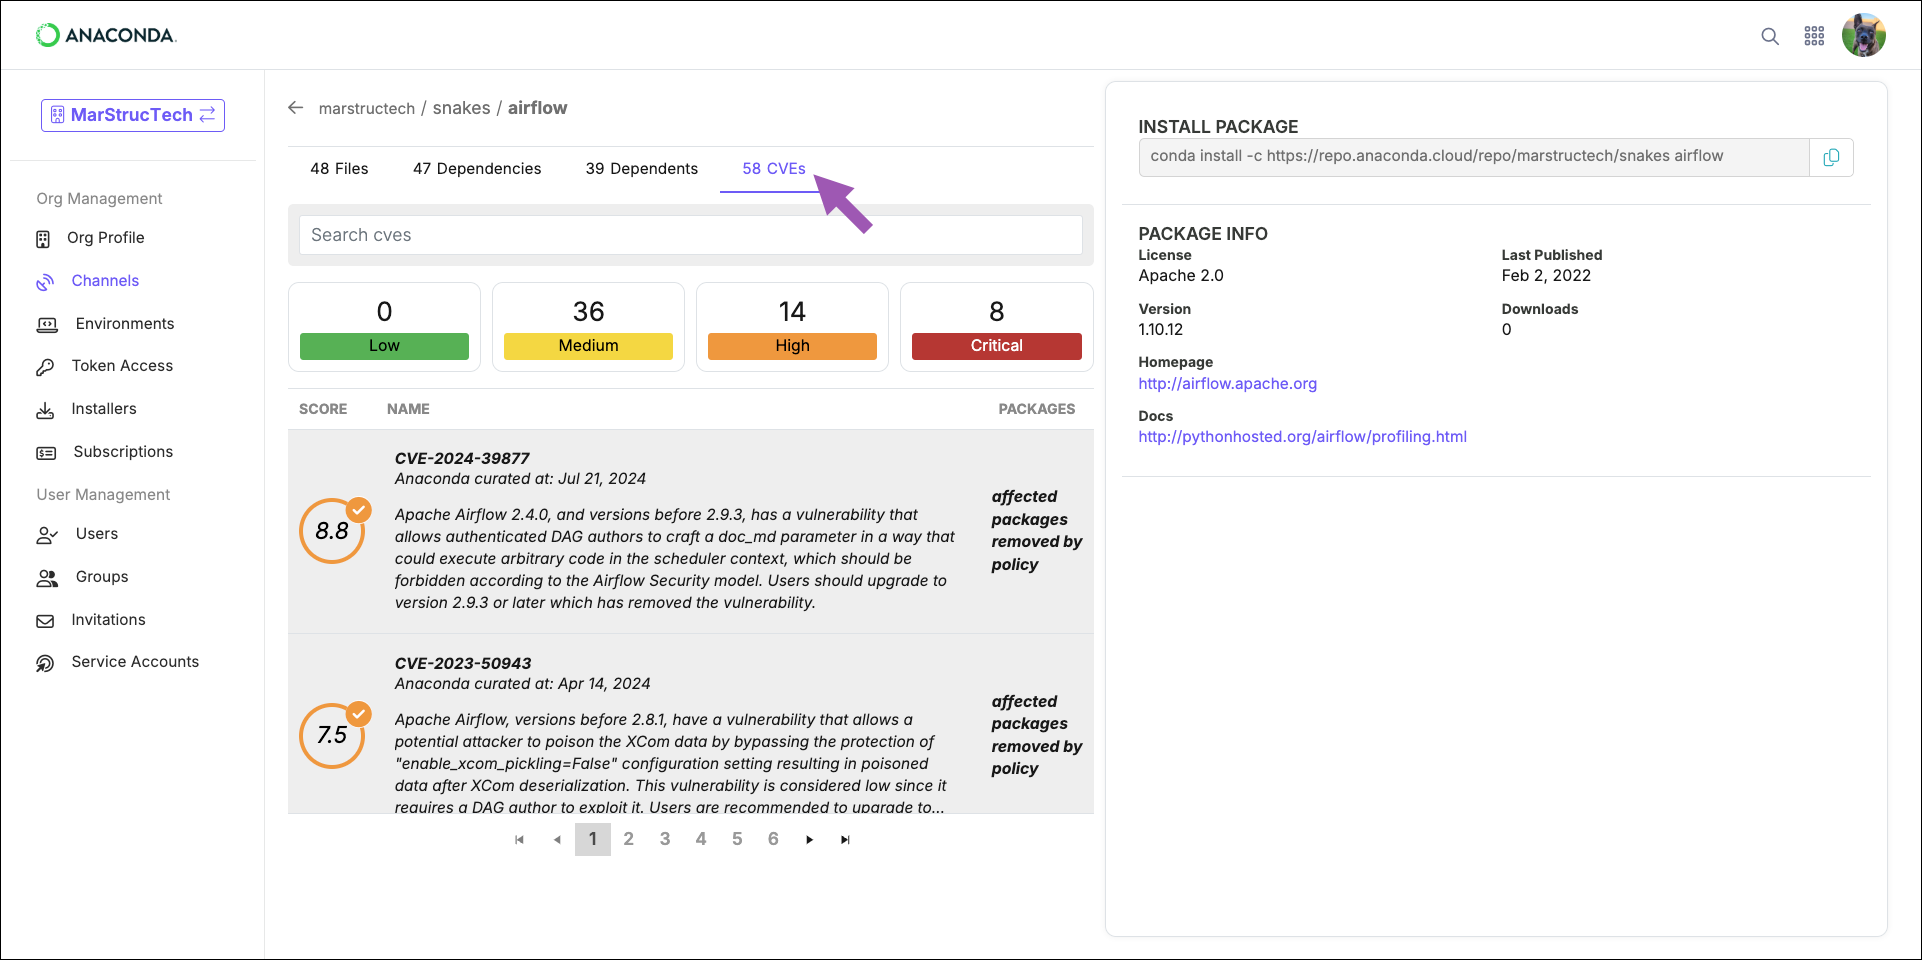
Task: Open Service Accounts page
Action: pos(135,662)
